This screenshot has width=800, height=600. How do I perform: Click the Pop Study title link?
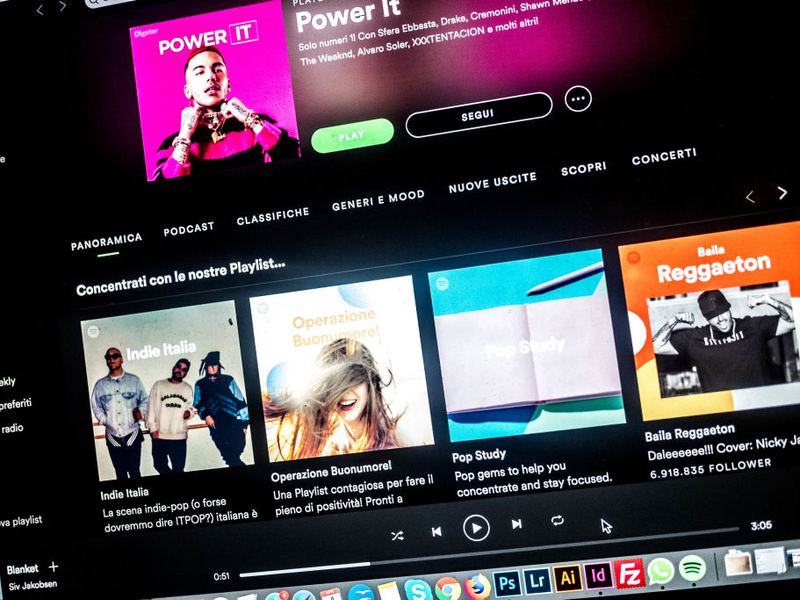479,455
